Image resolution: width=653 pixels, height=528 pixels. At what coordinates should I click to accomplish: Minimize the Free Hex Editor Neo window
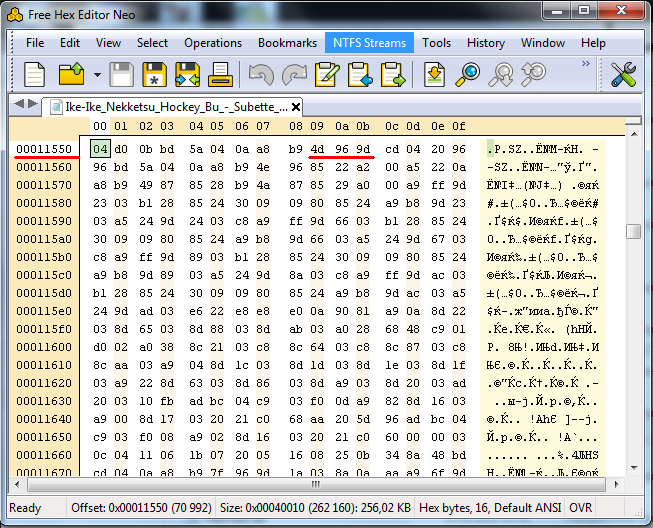(x=557, y=11)
